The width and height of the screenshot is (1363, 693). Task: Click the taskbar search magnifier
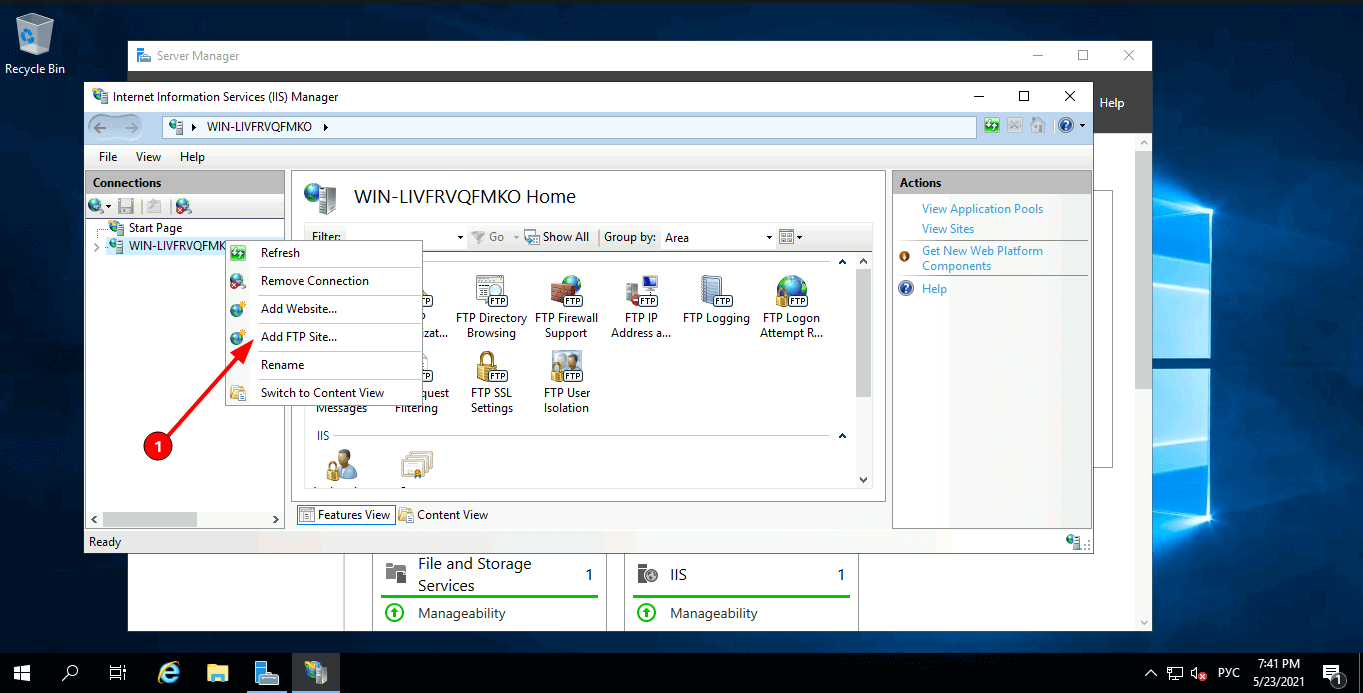(x=70, y=673)
